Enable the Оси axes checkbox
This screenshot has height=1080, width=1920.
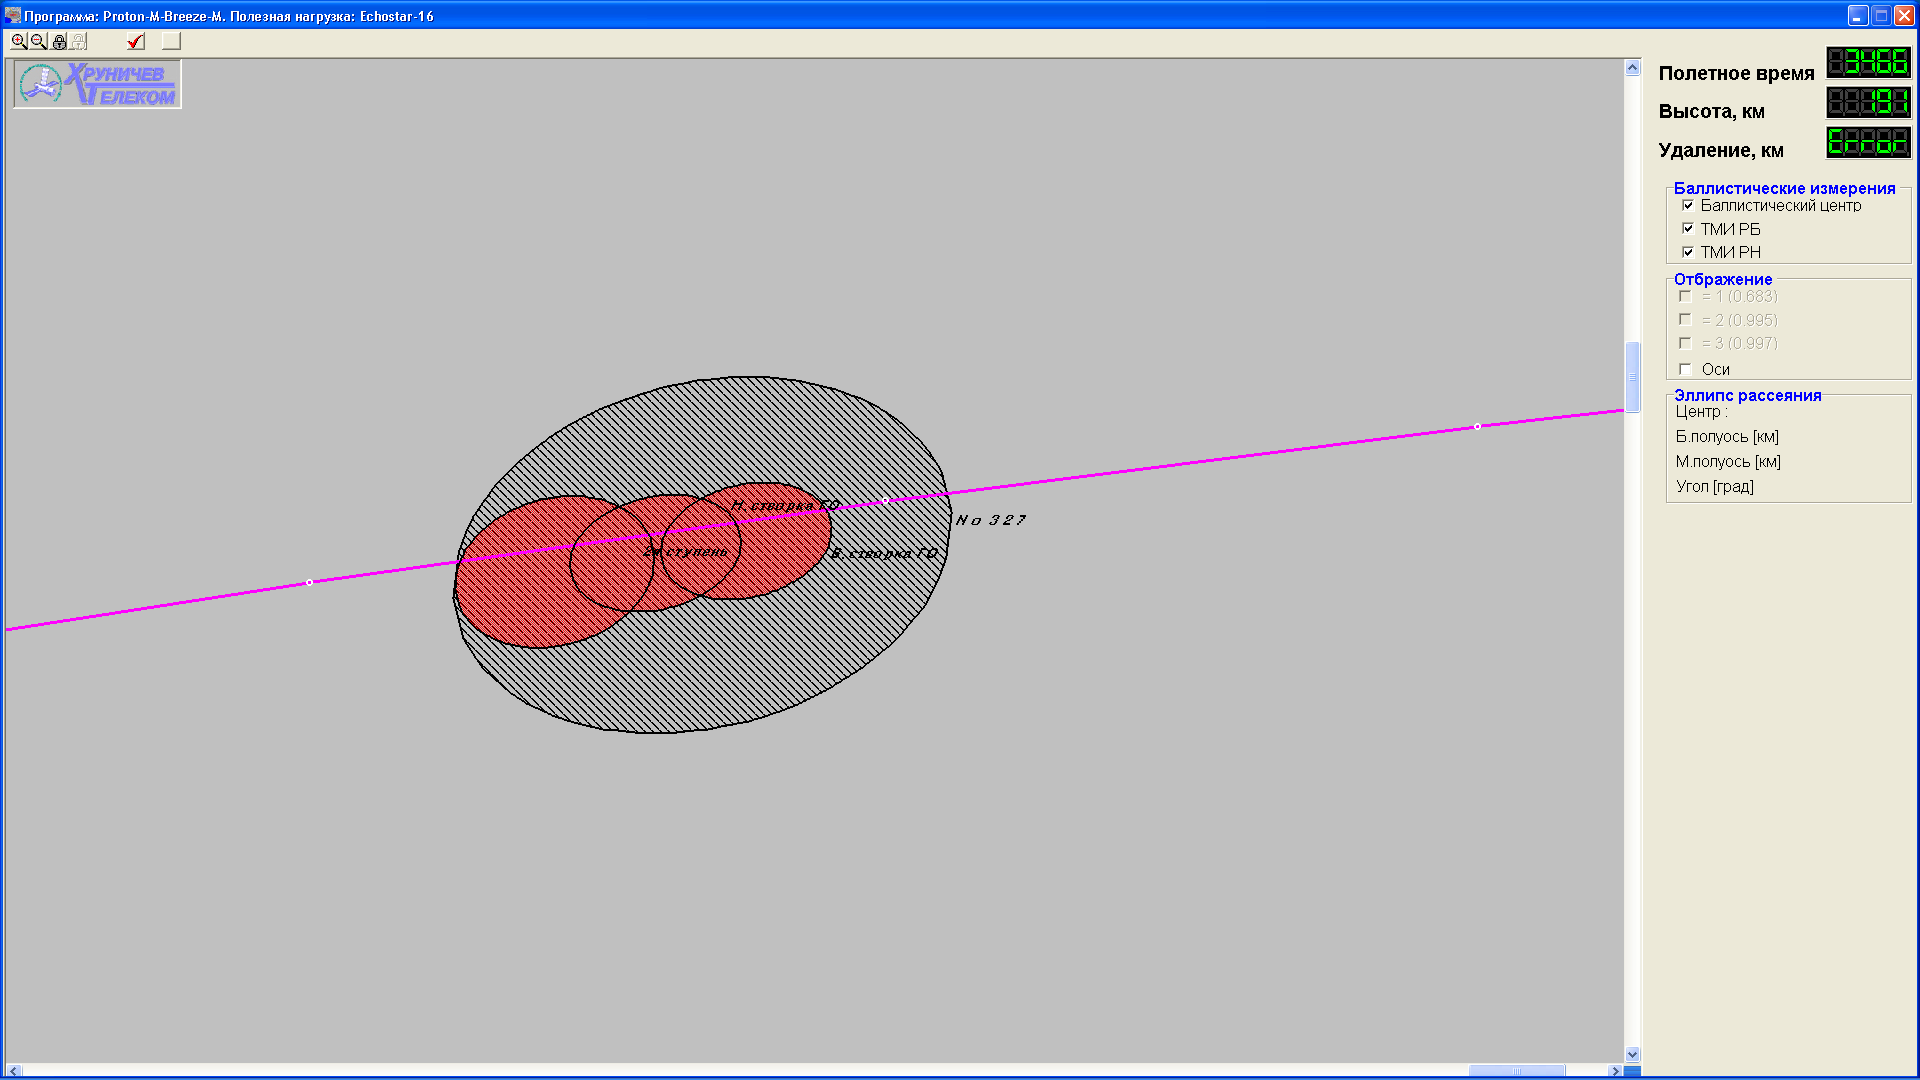1686,369
